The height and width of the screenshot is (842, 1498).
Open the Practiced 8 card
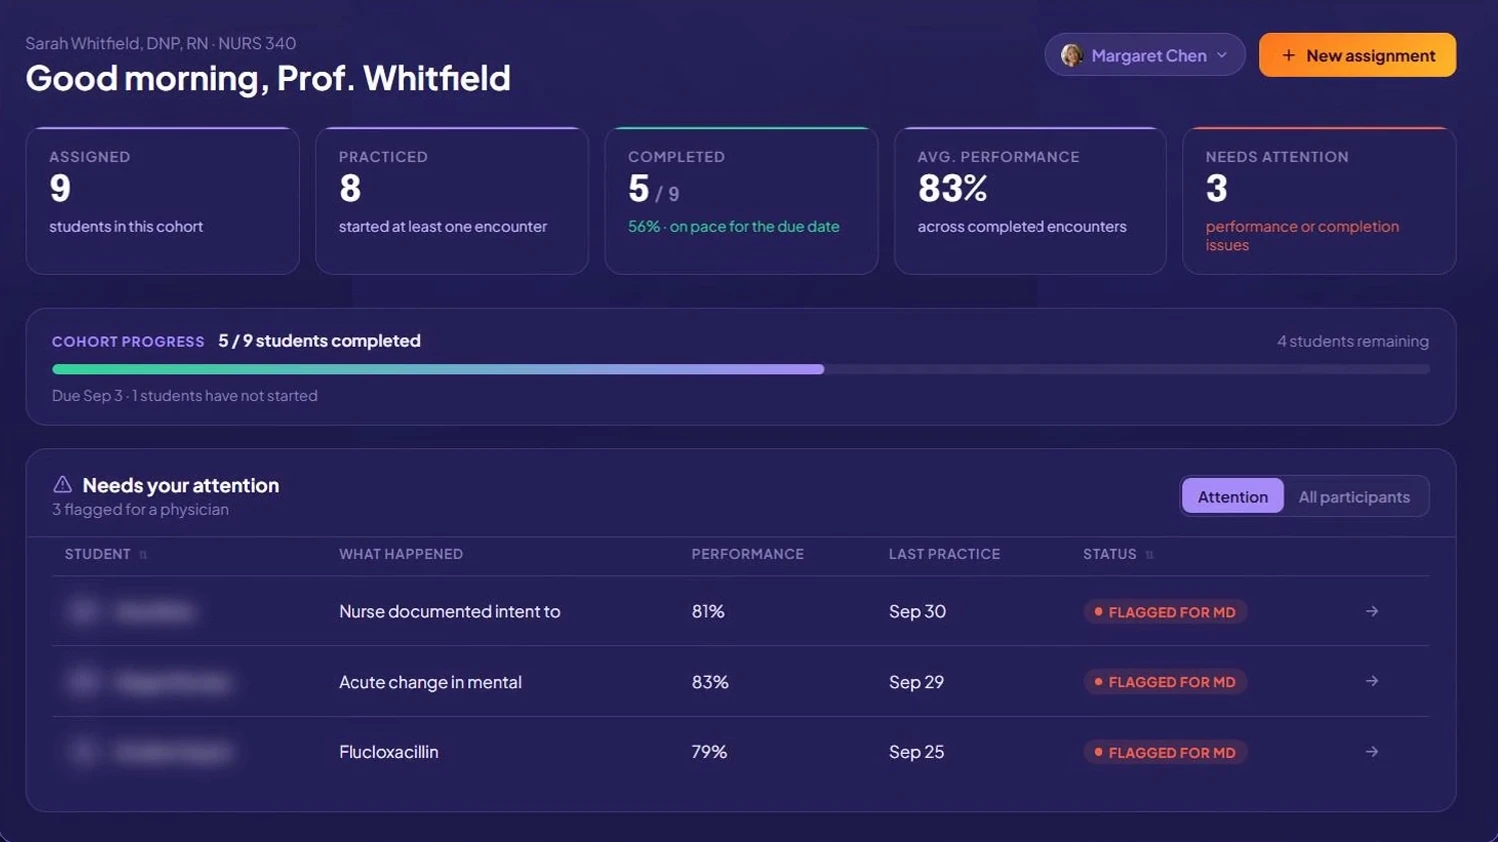tap(452, 200)
